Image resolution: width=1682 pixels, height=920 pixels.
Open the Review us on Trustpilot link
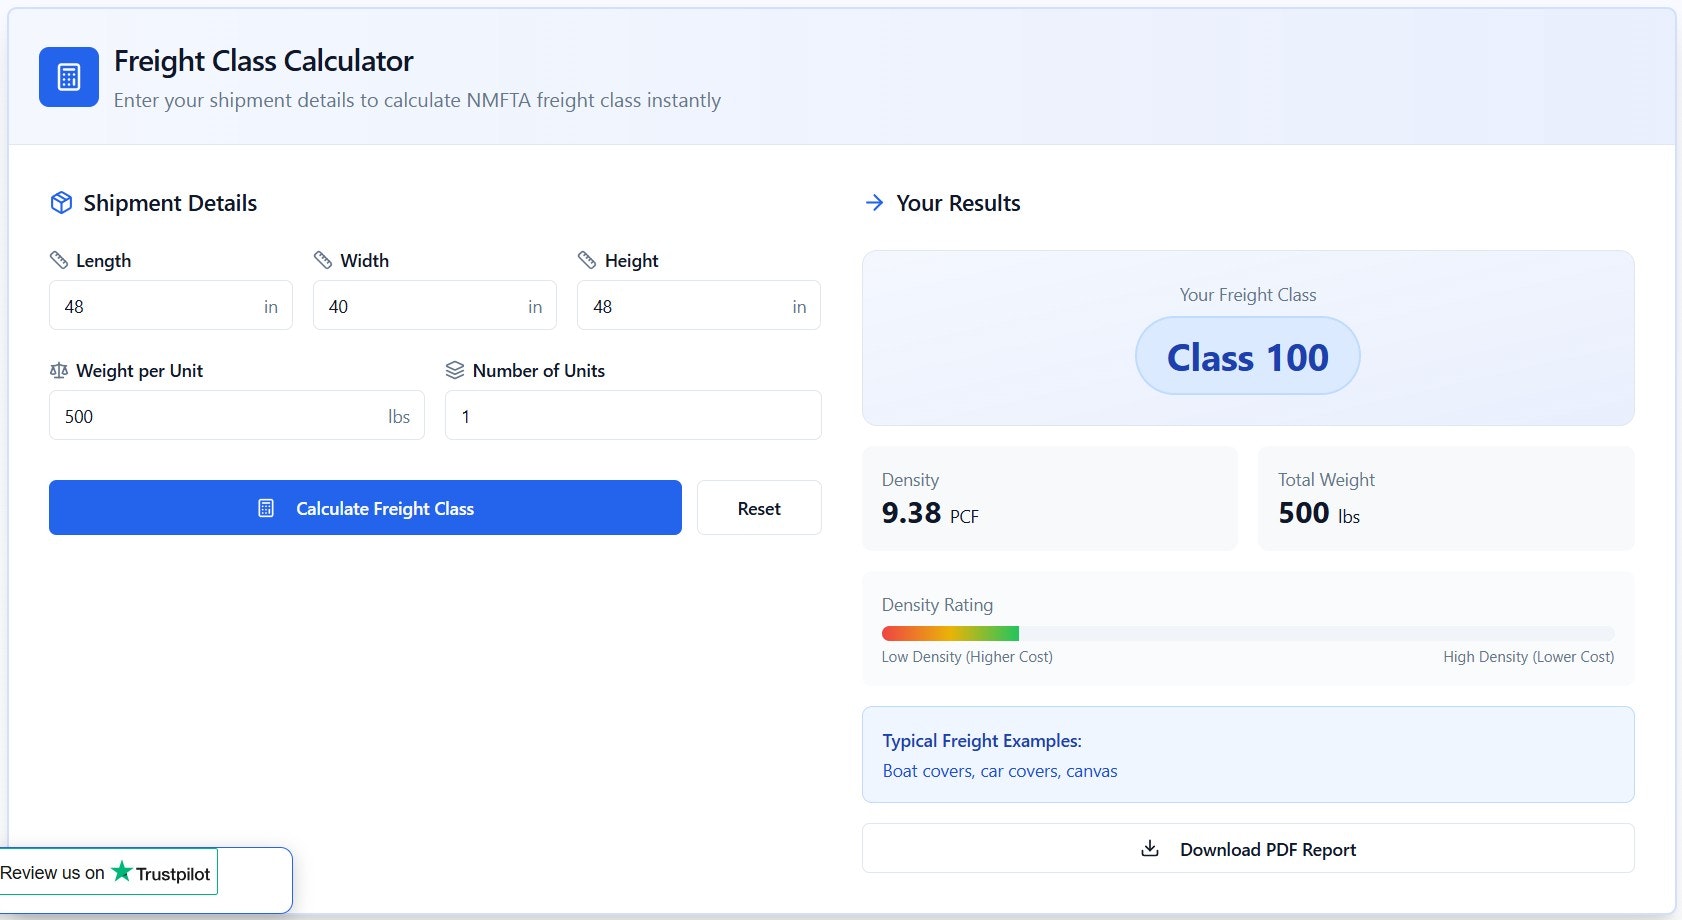tap(106, 871)
